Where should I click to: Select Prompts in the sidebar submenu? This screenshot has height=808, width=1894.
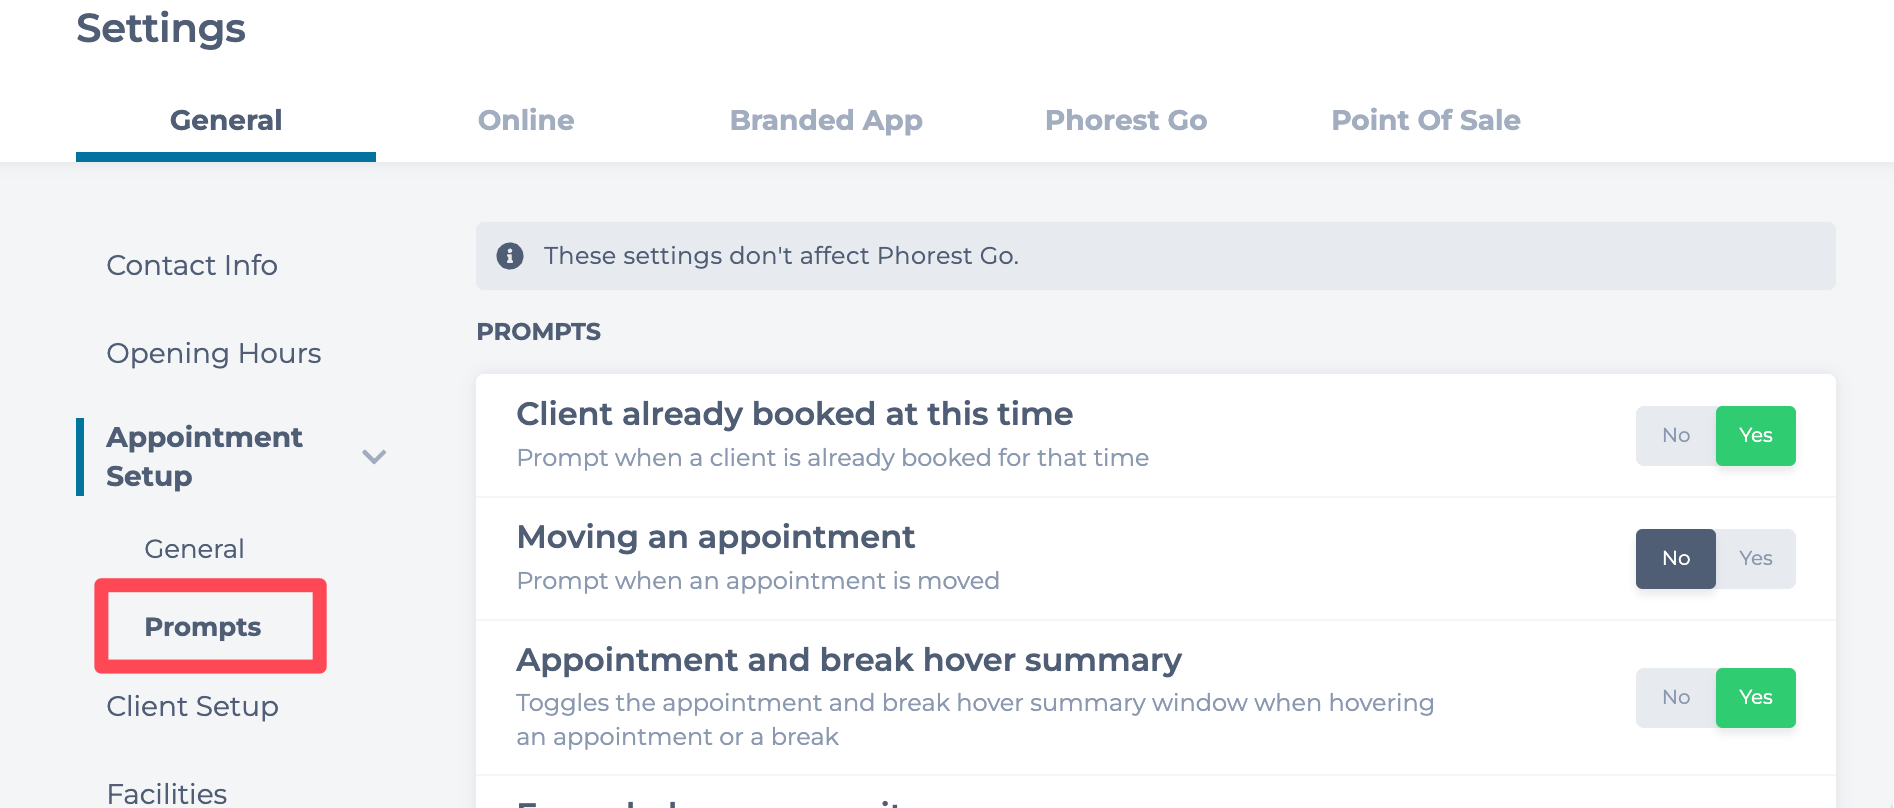(x=203, y=627)
